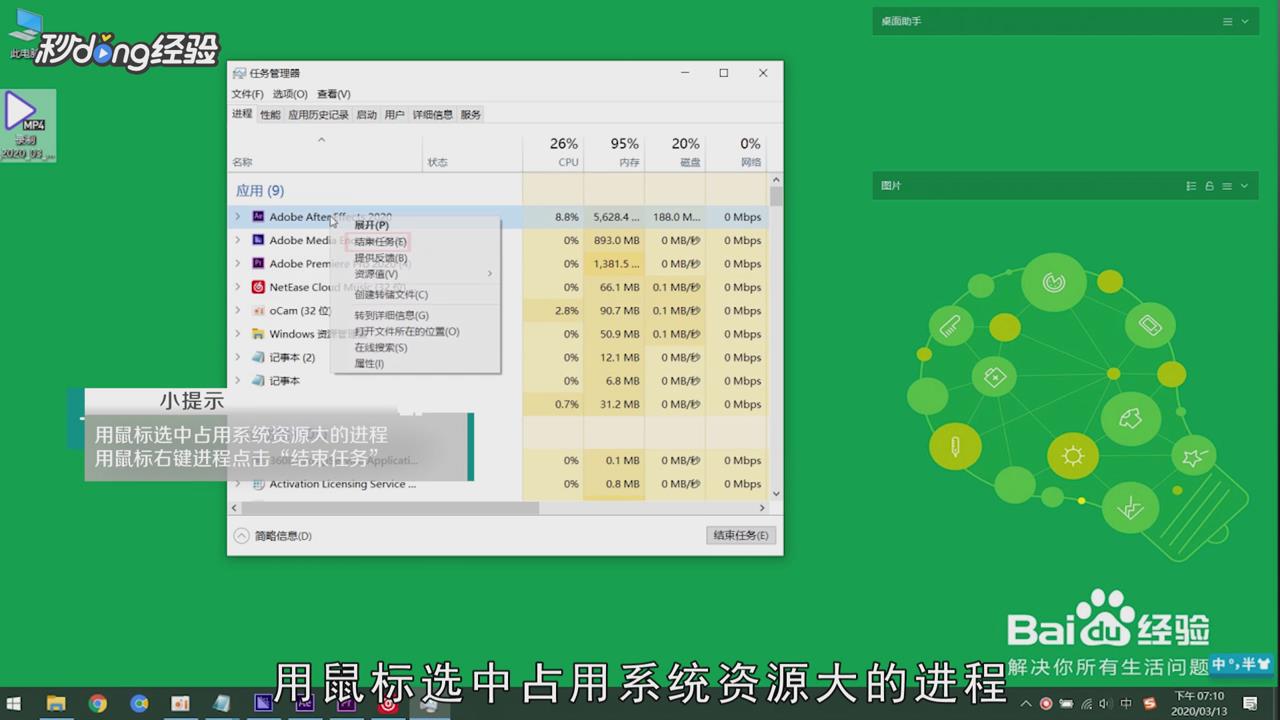Click the Adobe After Effects process icon

258,216
